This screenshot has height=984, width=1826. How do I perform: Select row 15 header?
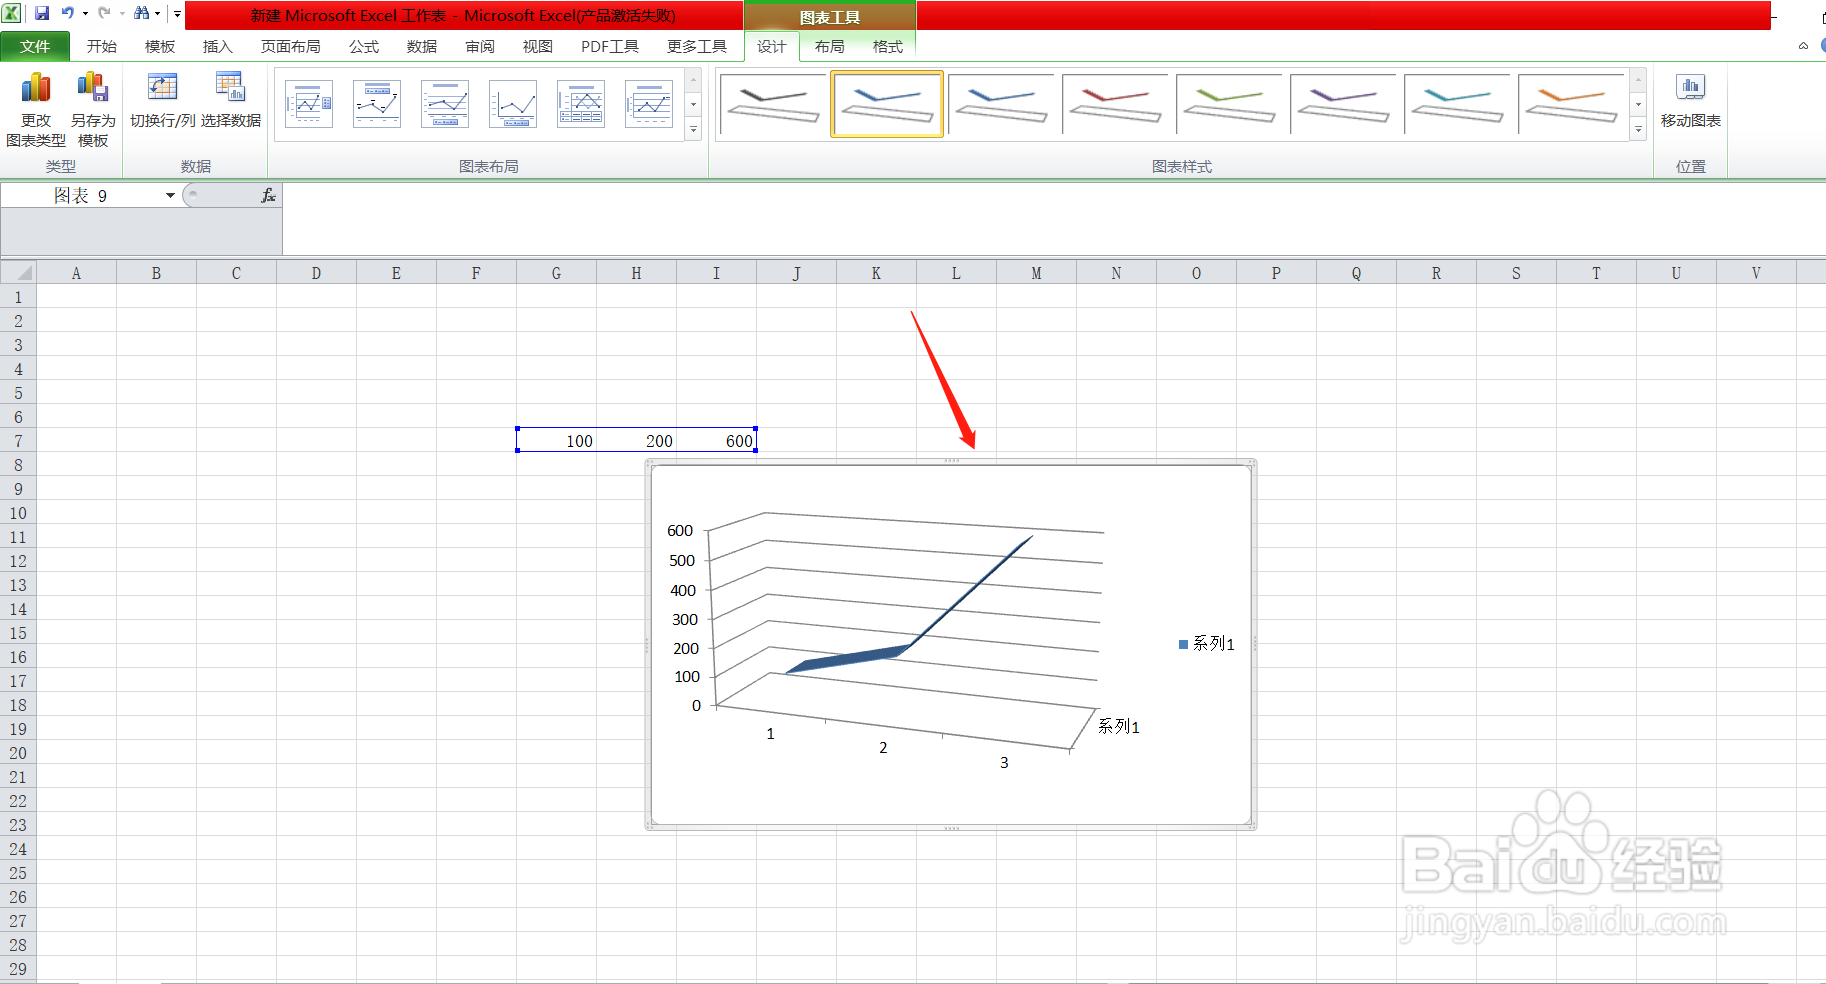[x=18, y=633]
